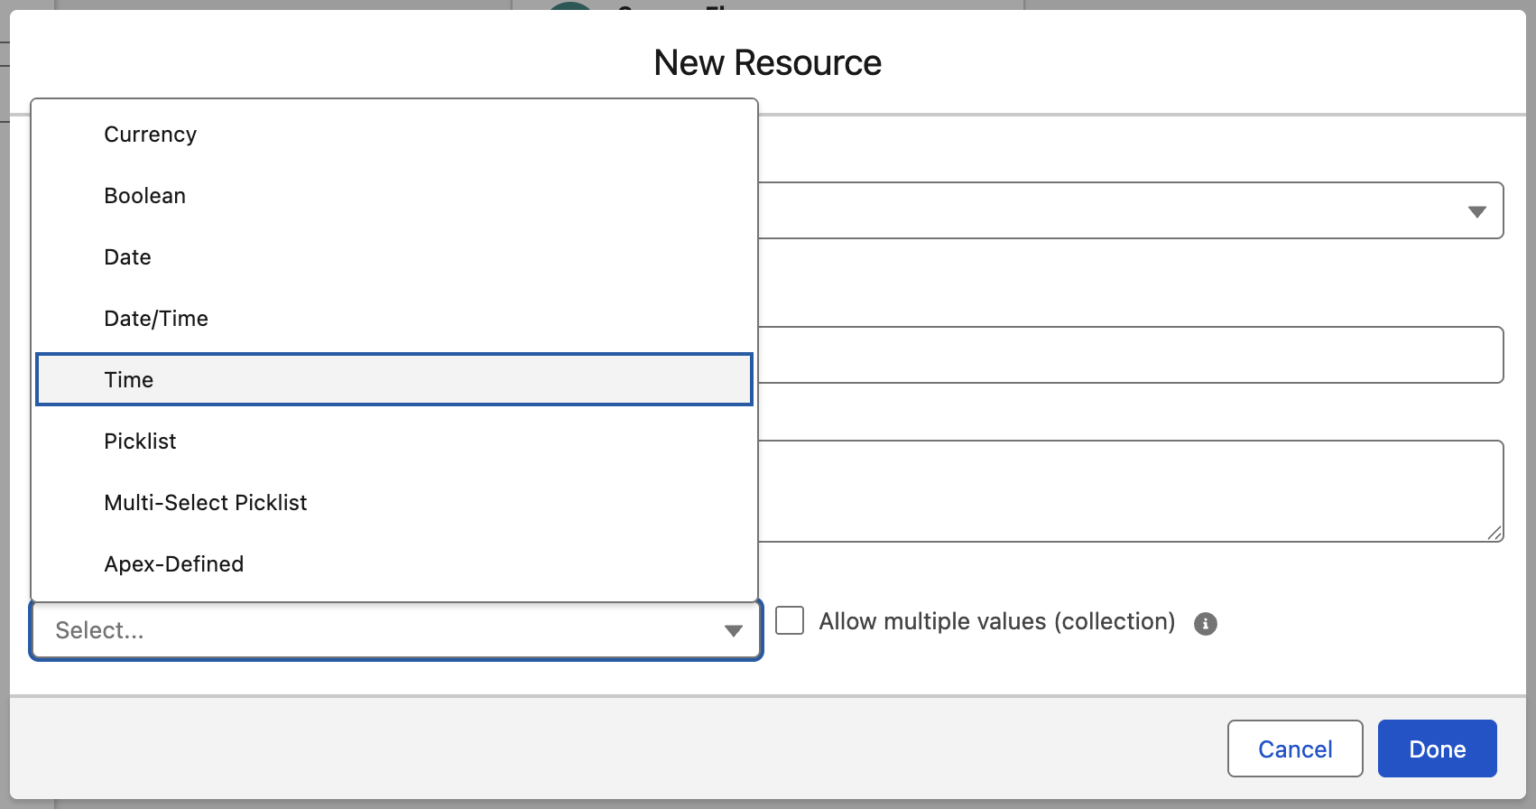Click the Done button
Viewport: 1536px width, 809px height.
point(1437,748)
